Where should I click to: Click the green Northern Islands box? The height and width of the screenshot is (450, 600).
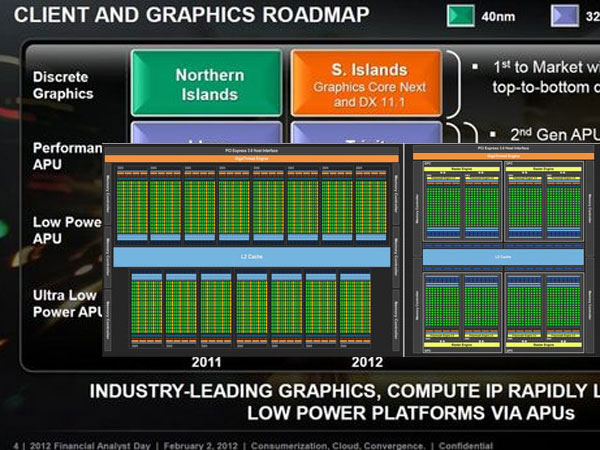point(206,84)
